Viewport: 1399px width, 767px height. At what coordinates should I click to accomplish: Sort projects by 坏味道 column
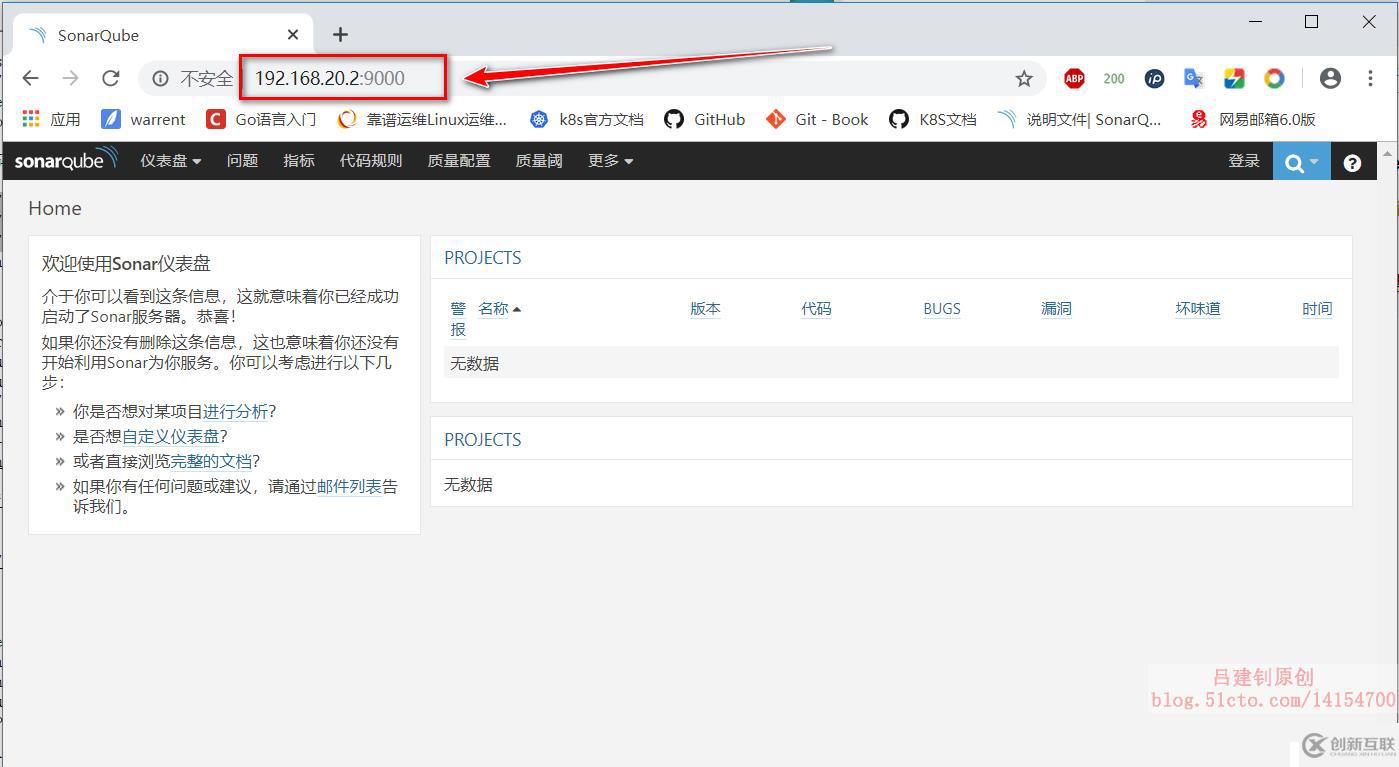(1198, 309)
